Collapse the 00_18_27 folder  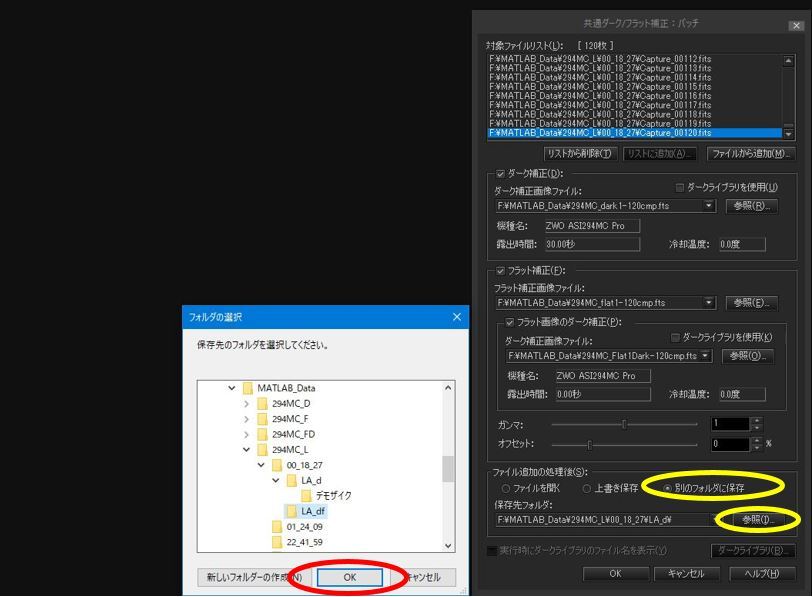click(261, 465)
